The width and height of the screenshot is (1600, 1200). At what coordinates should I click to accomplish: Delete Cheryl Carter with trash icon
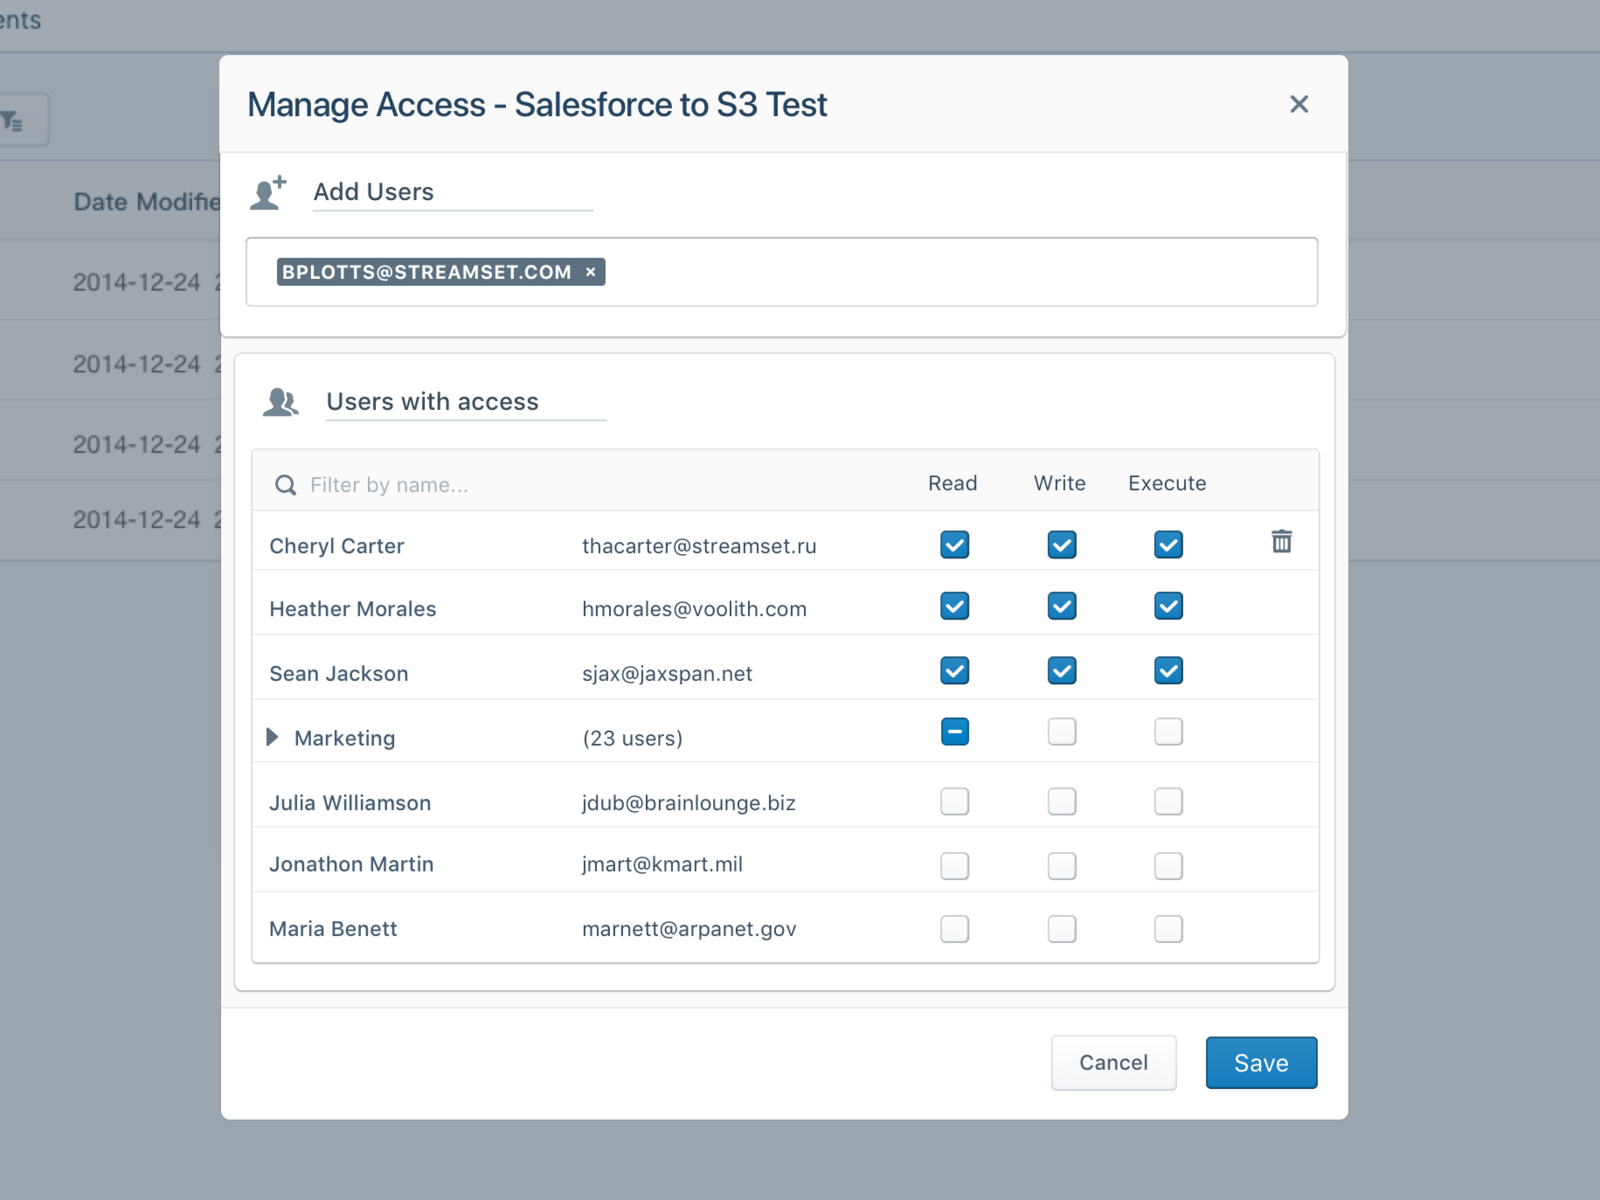coord(1282,541)
